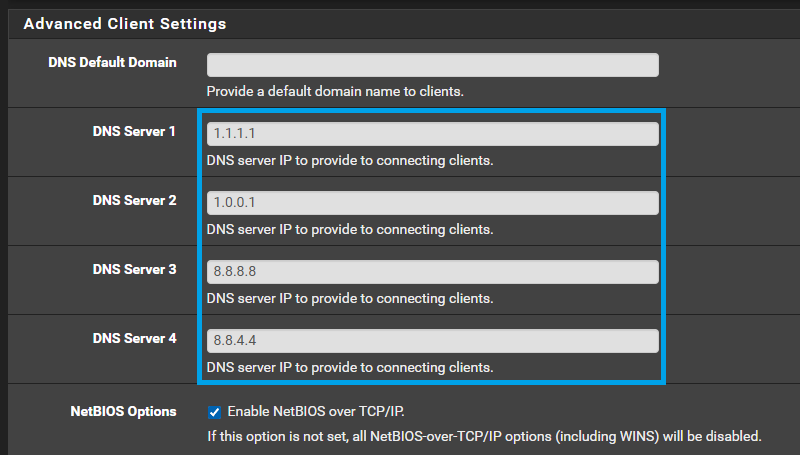800x455 pixels.
Task: Click the help text under DNS Server 2
Action: [x=350, y=230]
